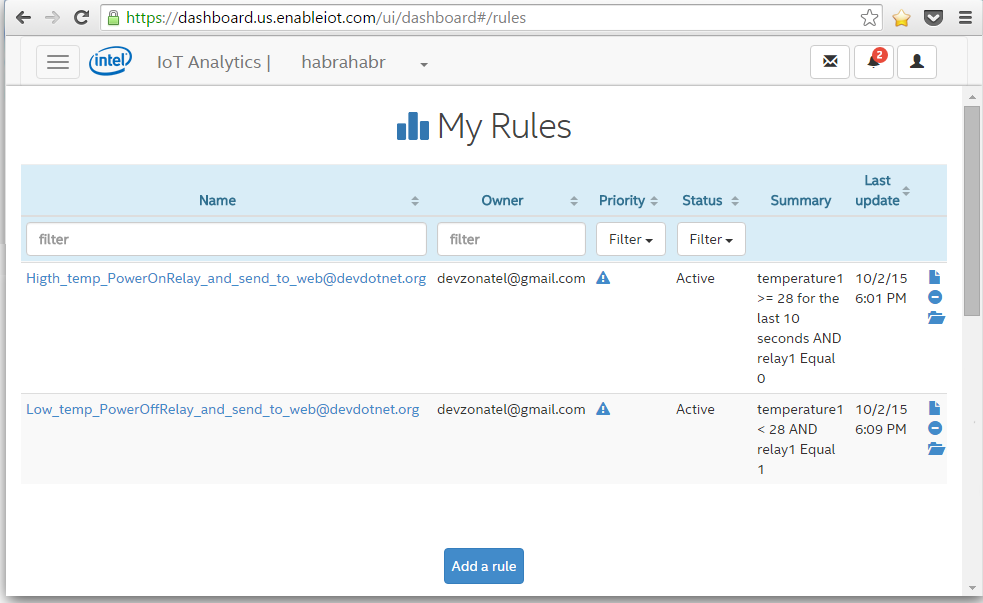This screenshot has height=603, width=983.
Task: Sort by the Status column
Action: tap(735, 201)
